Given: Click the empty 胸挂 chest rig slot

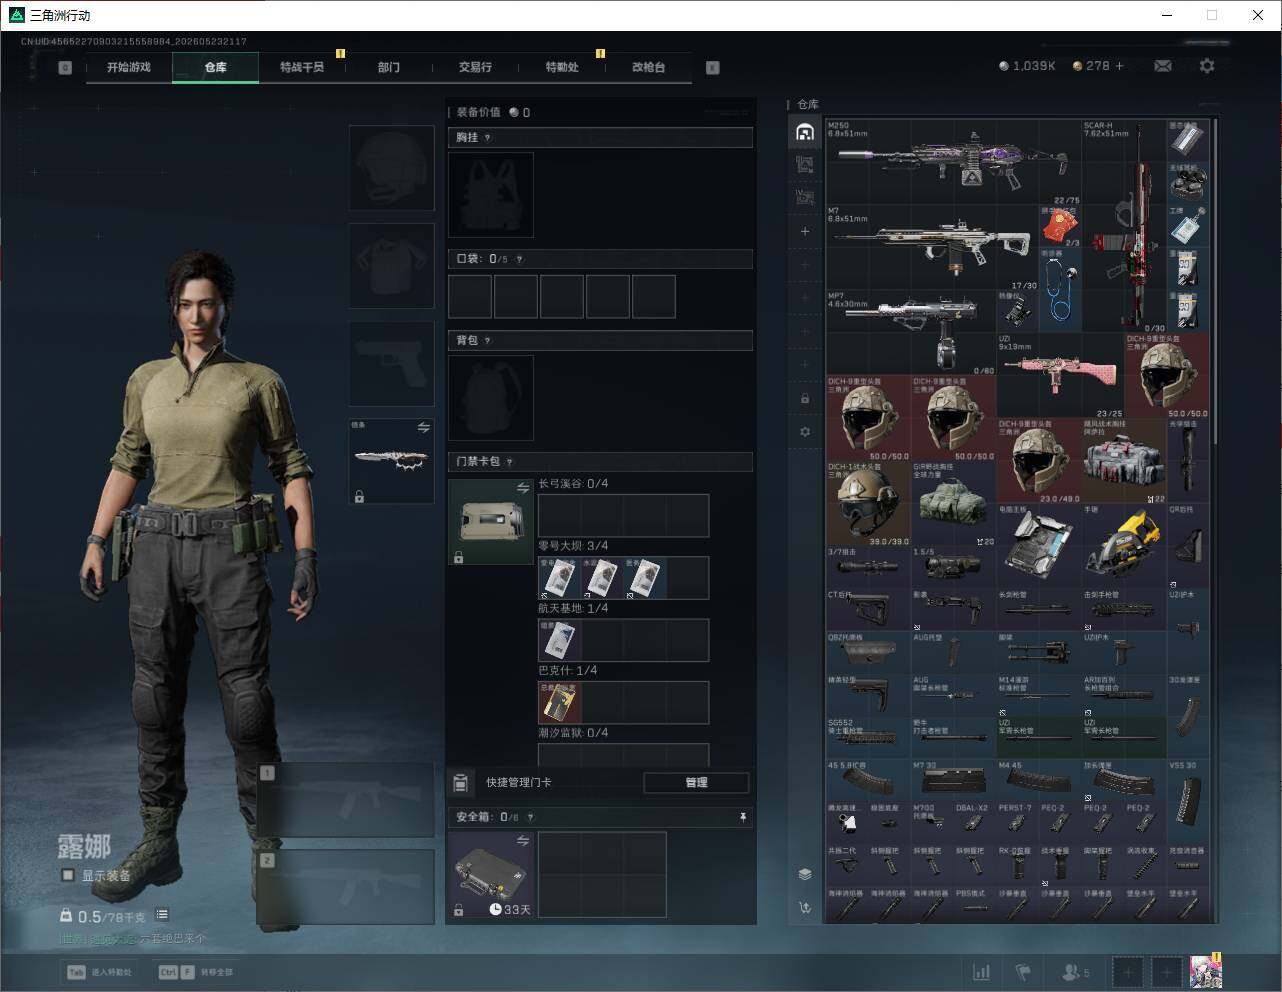Looking at the screenshot, I should click(x=491, y=194).
